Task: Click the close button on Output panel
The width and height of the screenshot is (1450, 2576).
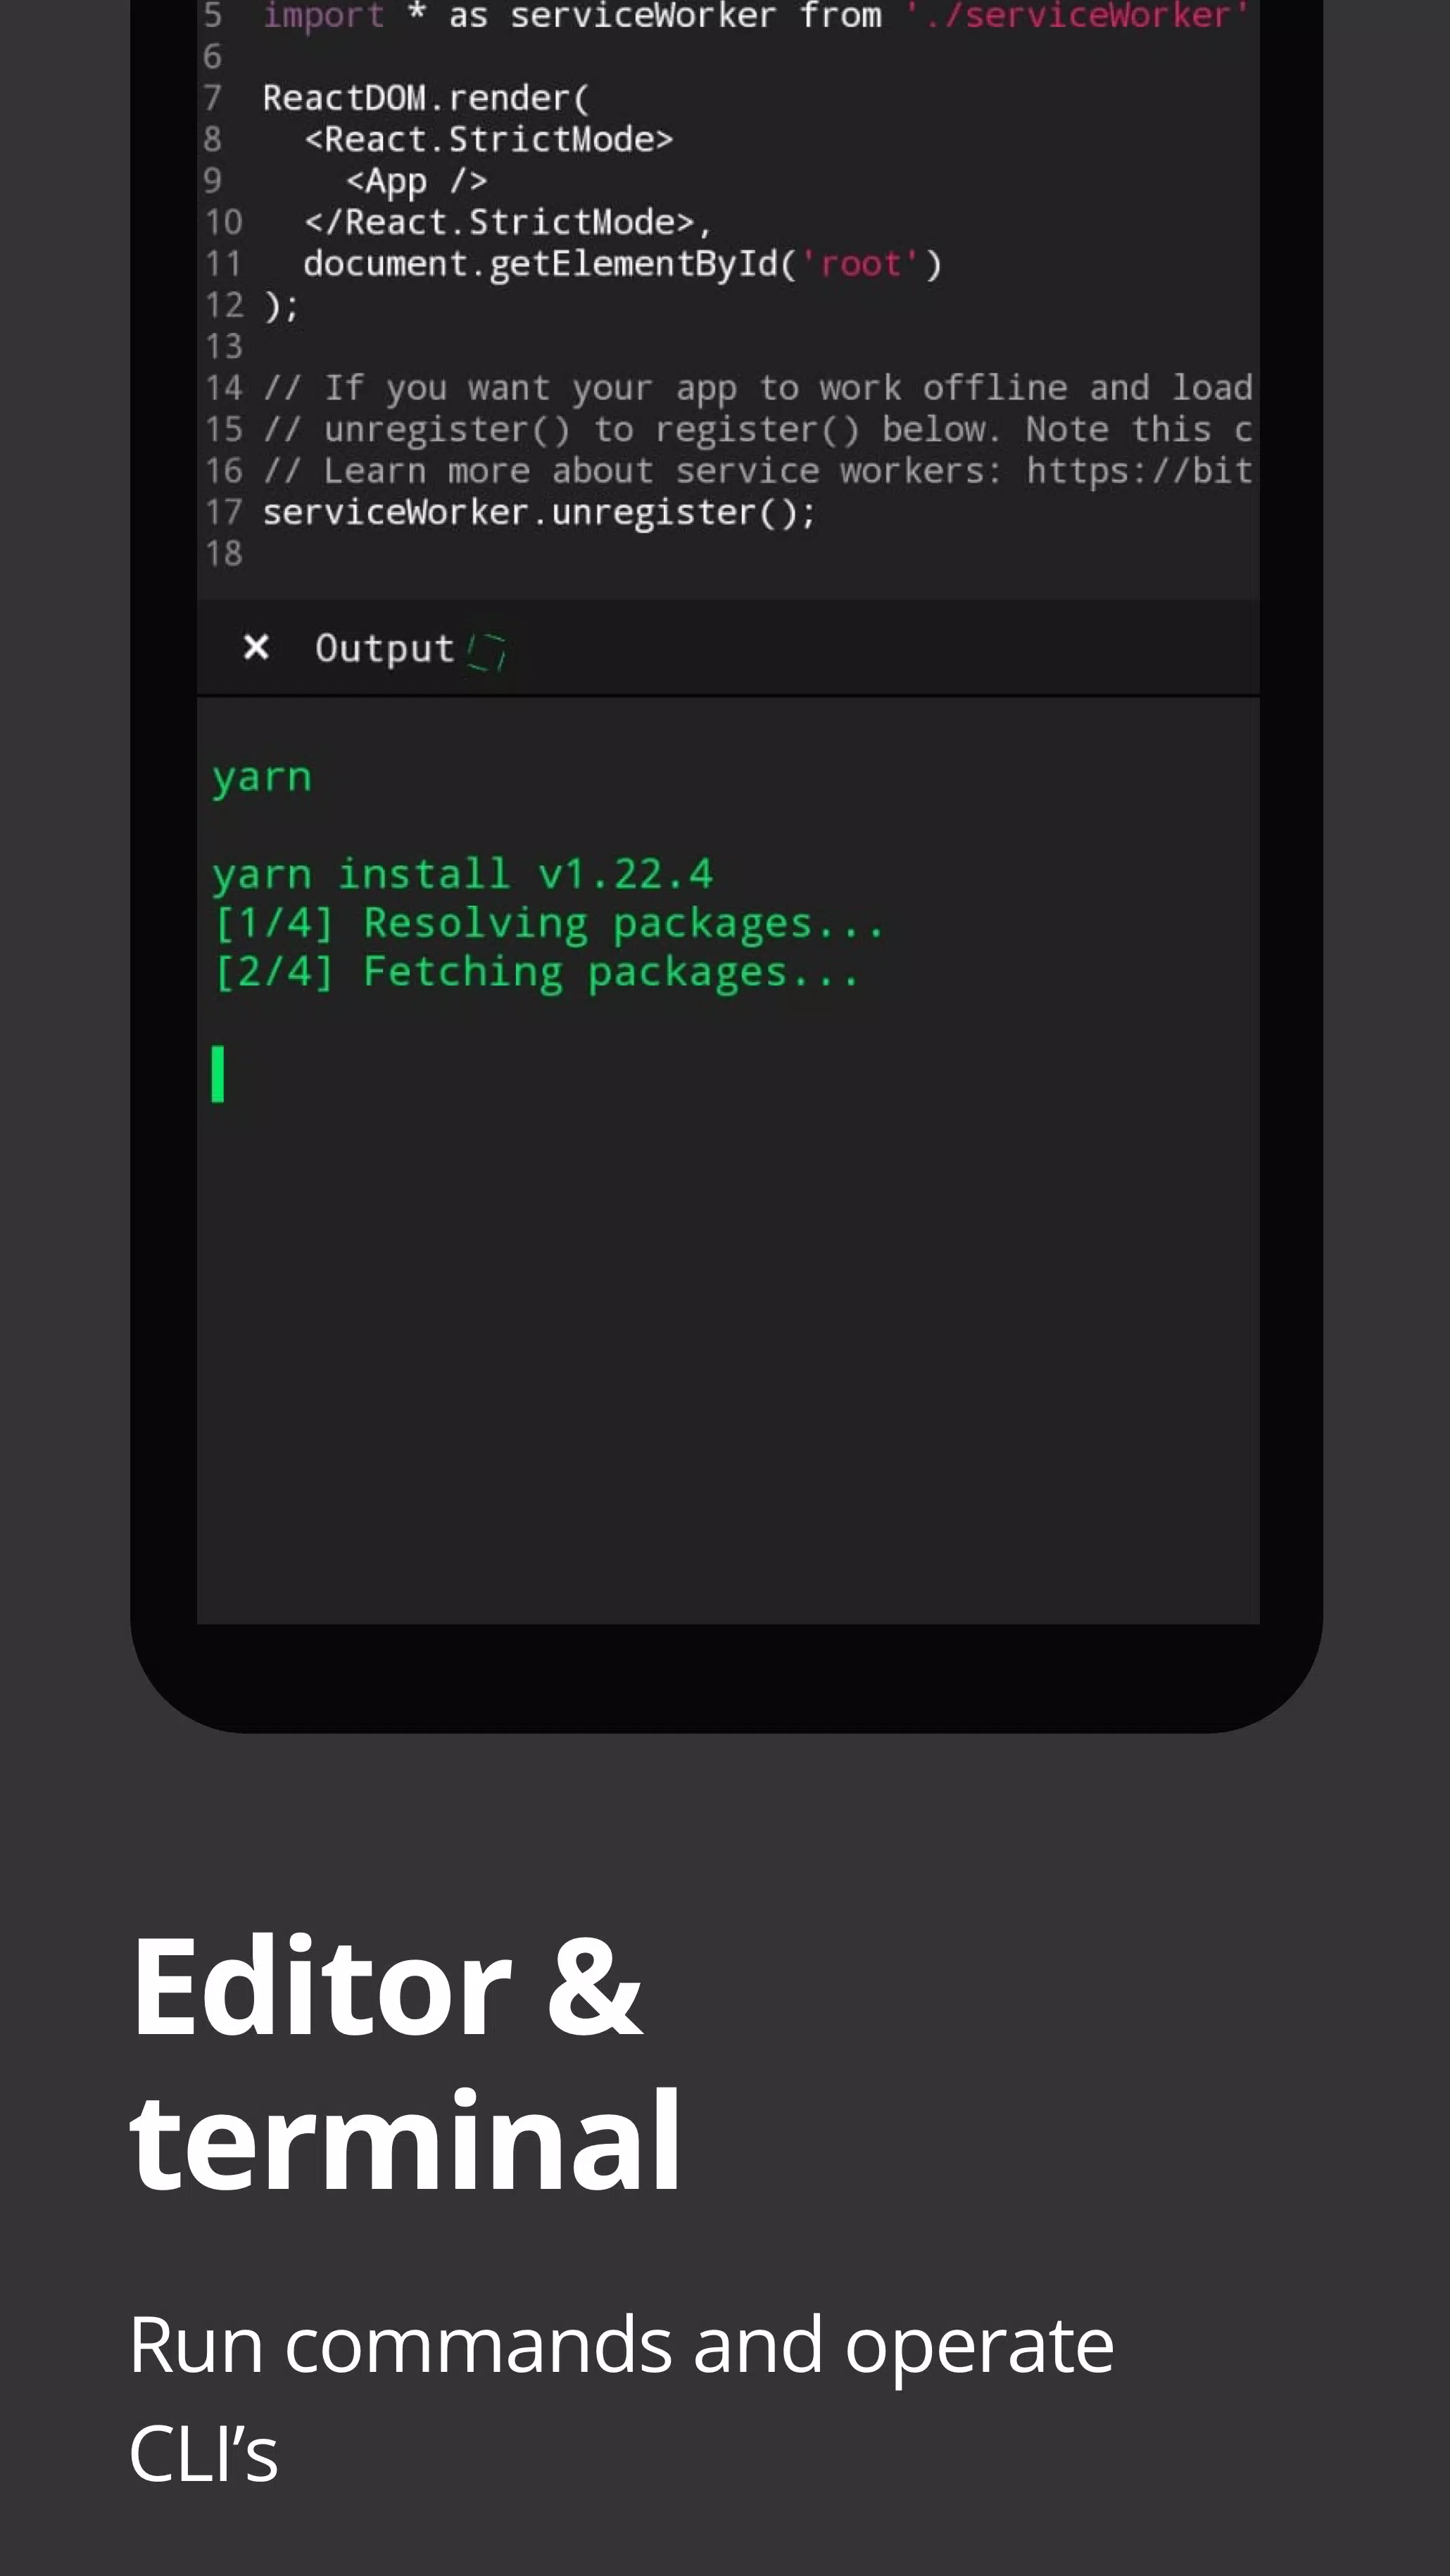Action: [255, 648]
